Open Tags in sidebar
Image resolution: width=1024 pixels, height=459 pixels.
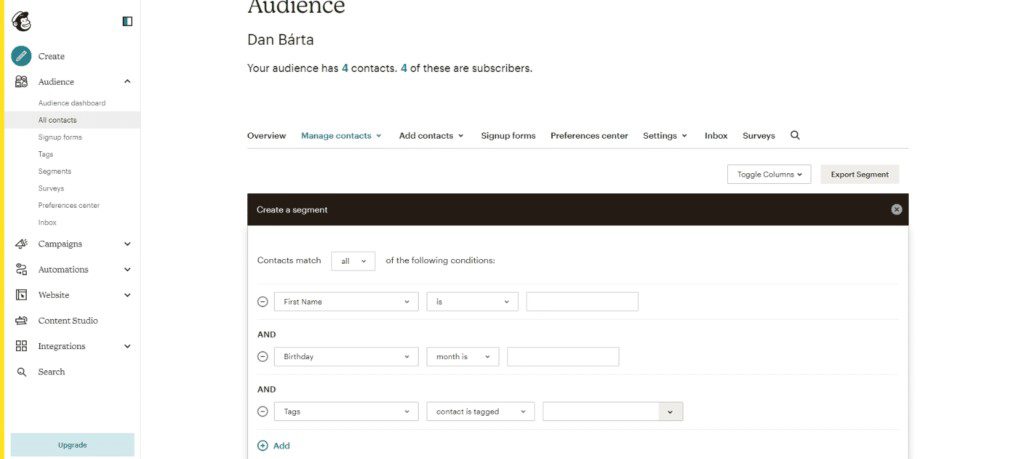[46, 154]
